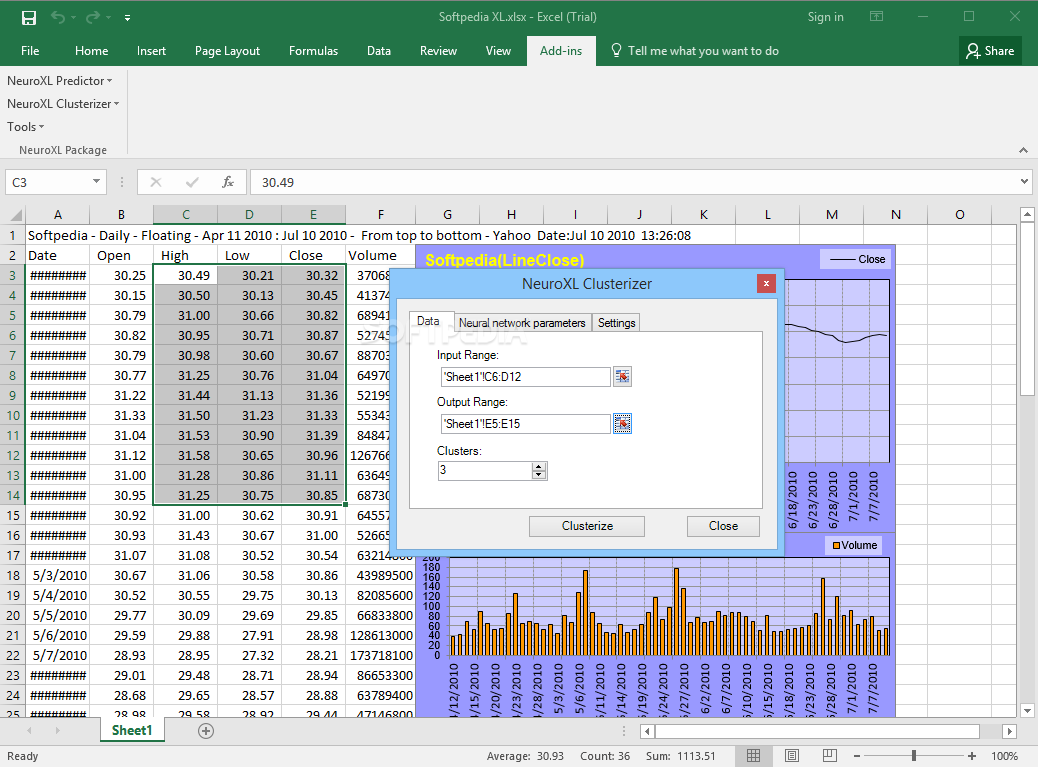The height and width of the screenshot is (767, 1038).
Task: Switch to the Data ribbon tab
Action: [x=379, y=51]
